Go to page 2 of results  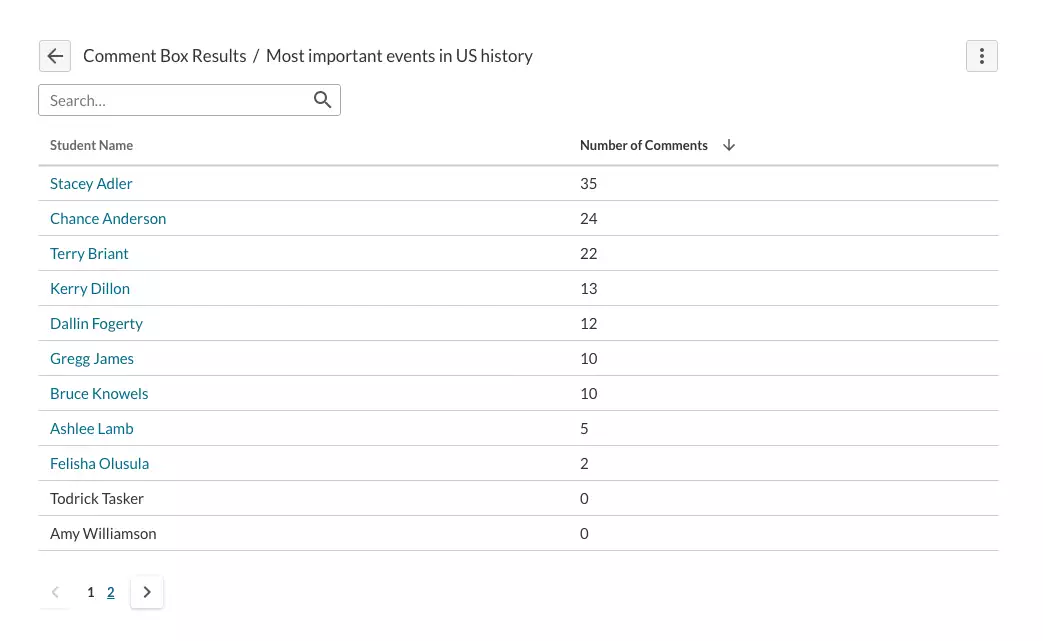(110, 592)
